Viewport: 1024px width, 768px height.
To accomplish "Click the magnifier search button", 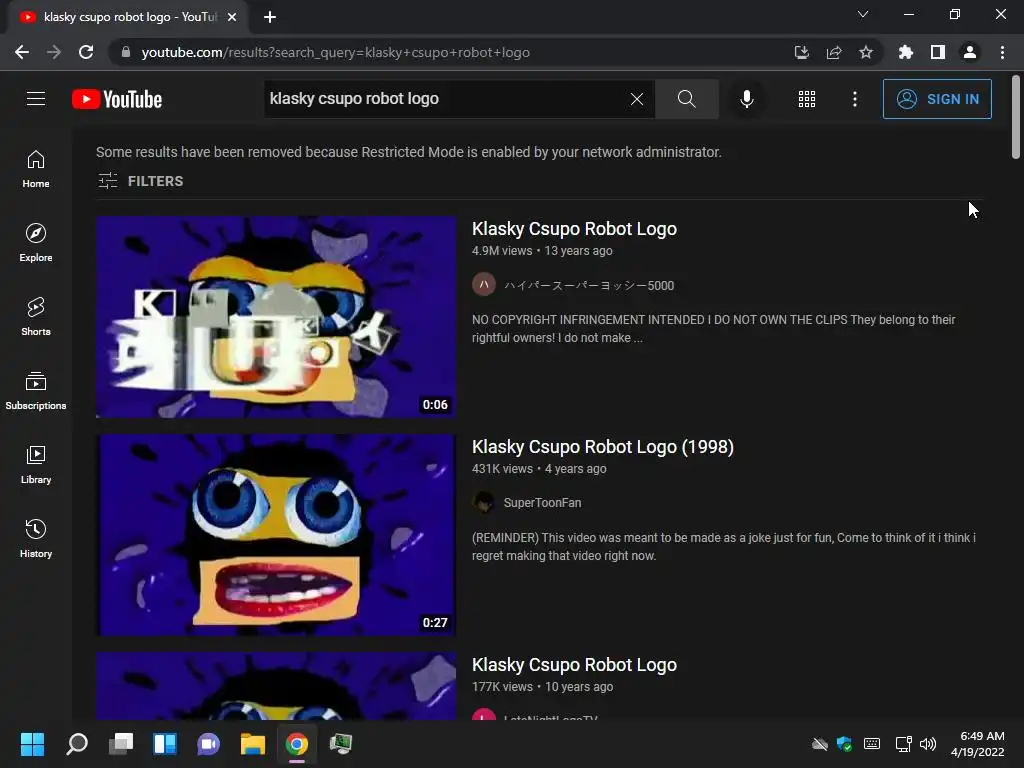I will point(686,99).
